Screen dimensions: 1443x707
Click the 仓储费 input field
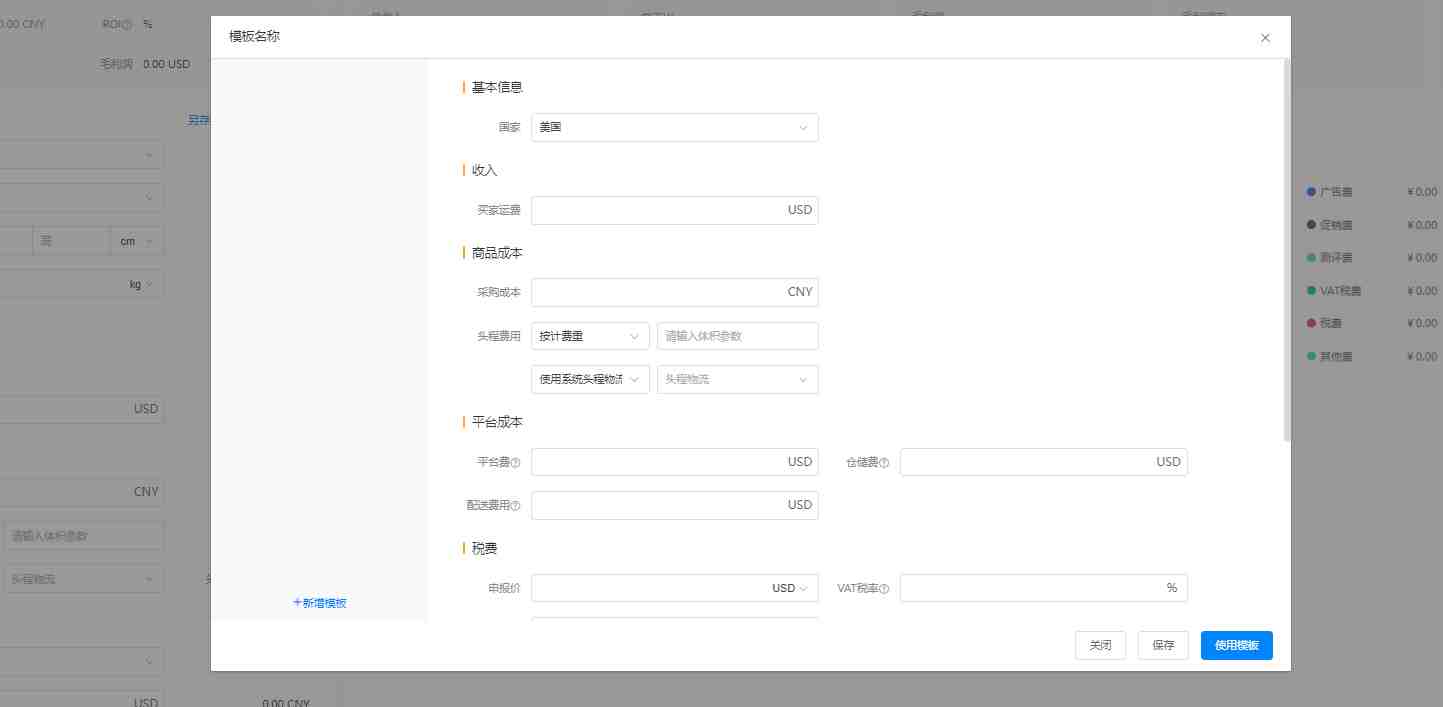pos(1044,462)
